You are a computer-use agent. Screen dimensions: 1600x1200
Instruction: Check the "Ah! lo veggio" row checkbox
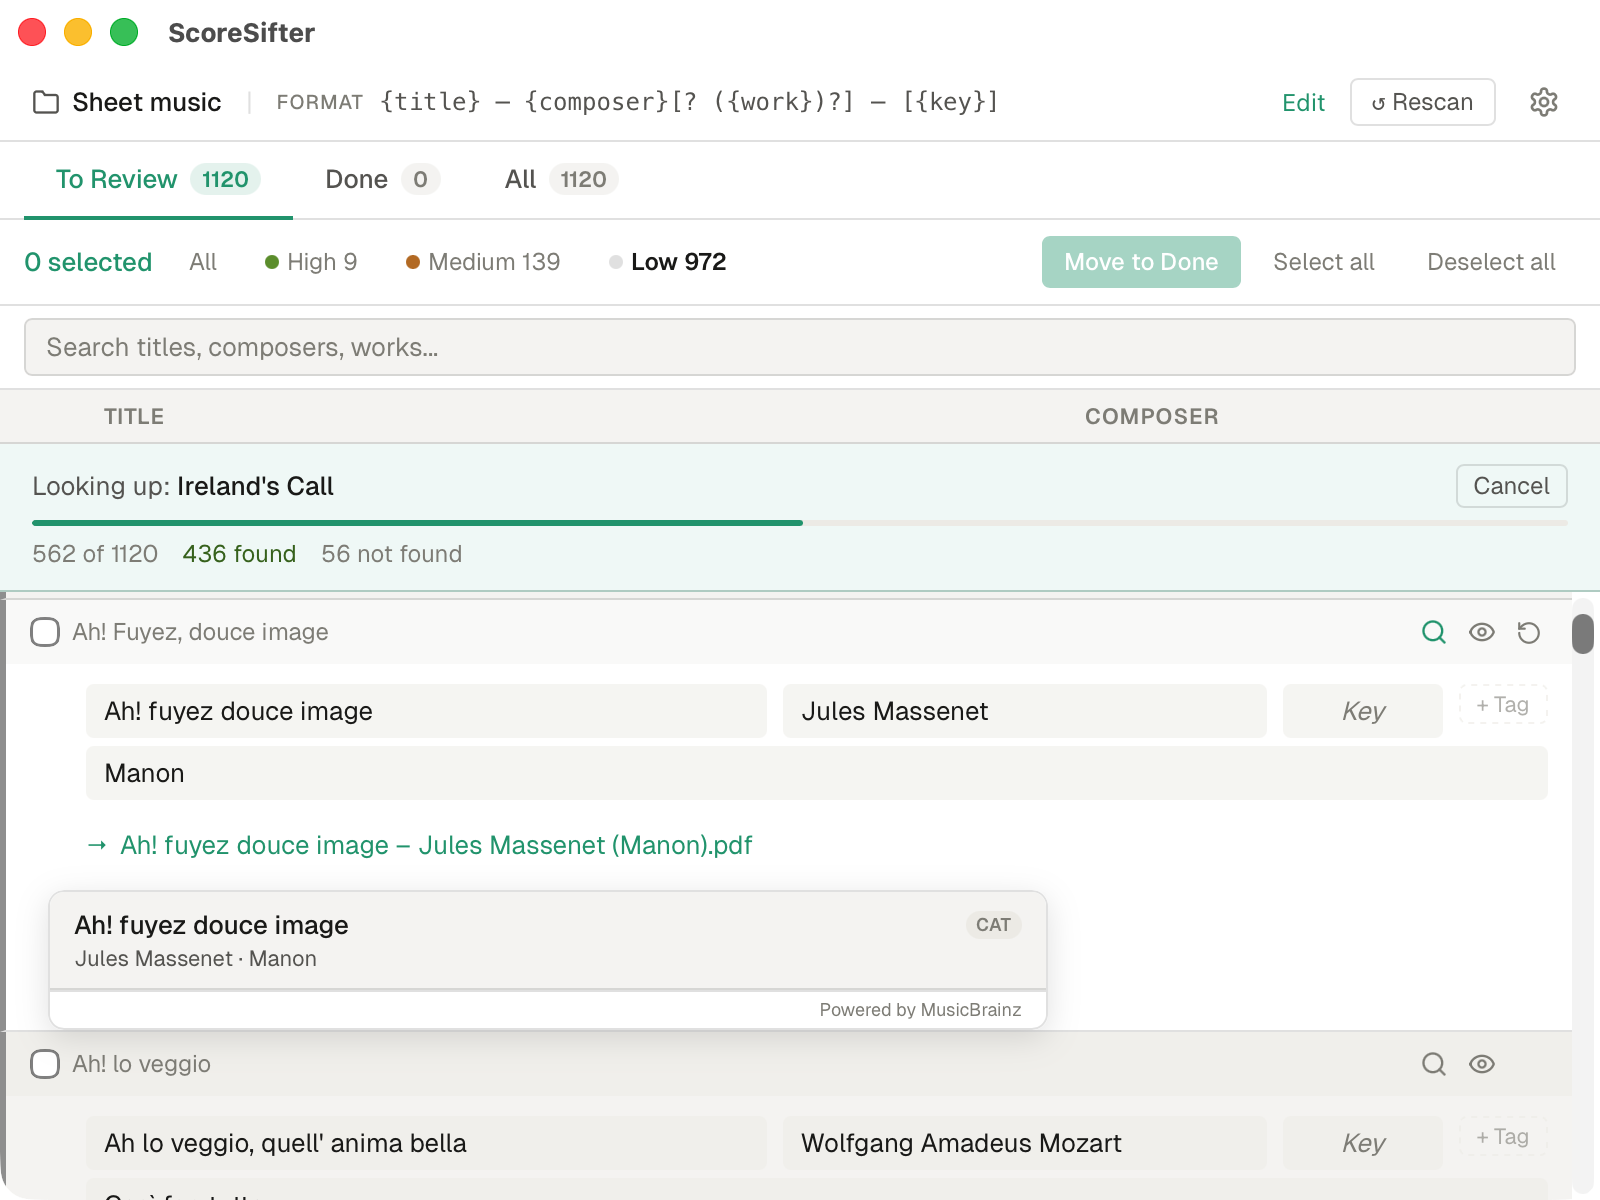coord(45,1064)
